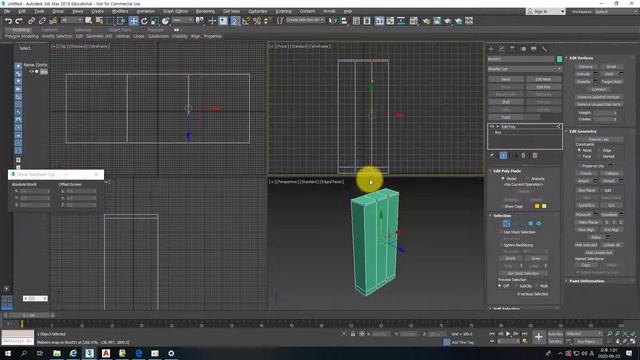640x360 pixels.
Task: Click Show End Result toggle under stack
Action: click(x=504, y=156)
